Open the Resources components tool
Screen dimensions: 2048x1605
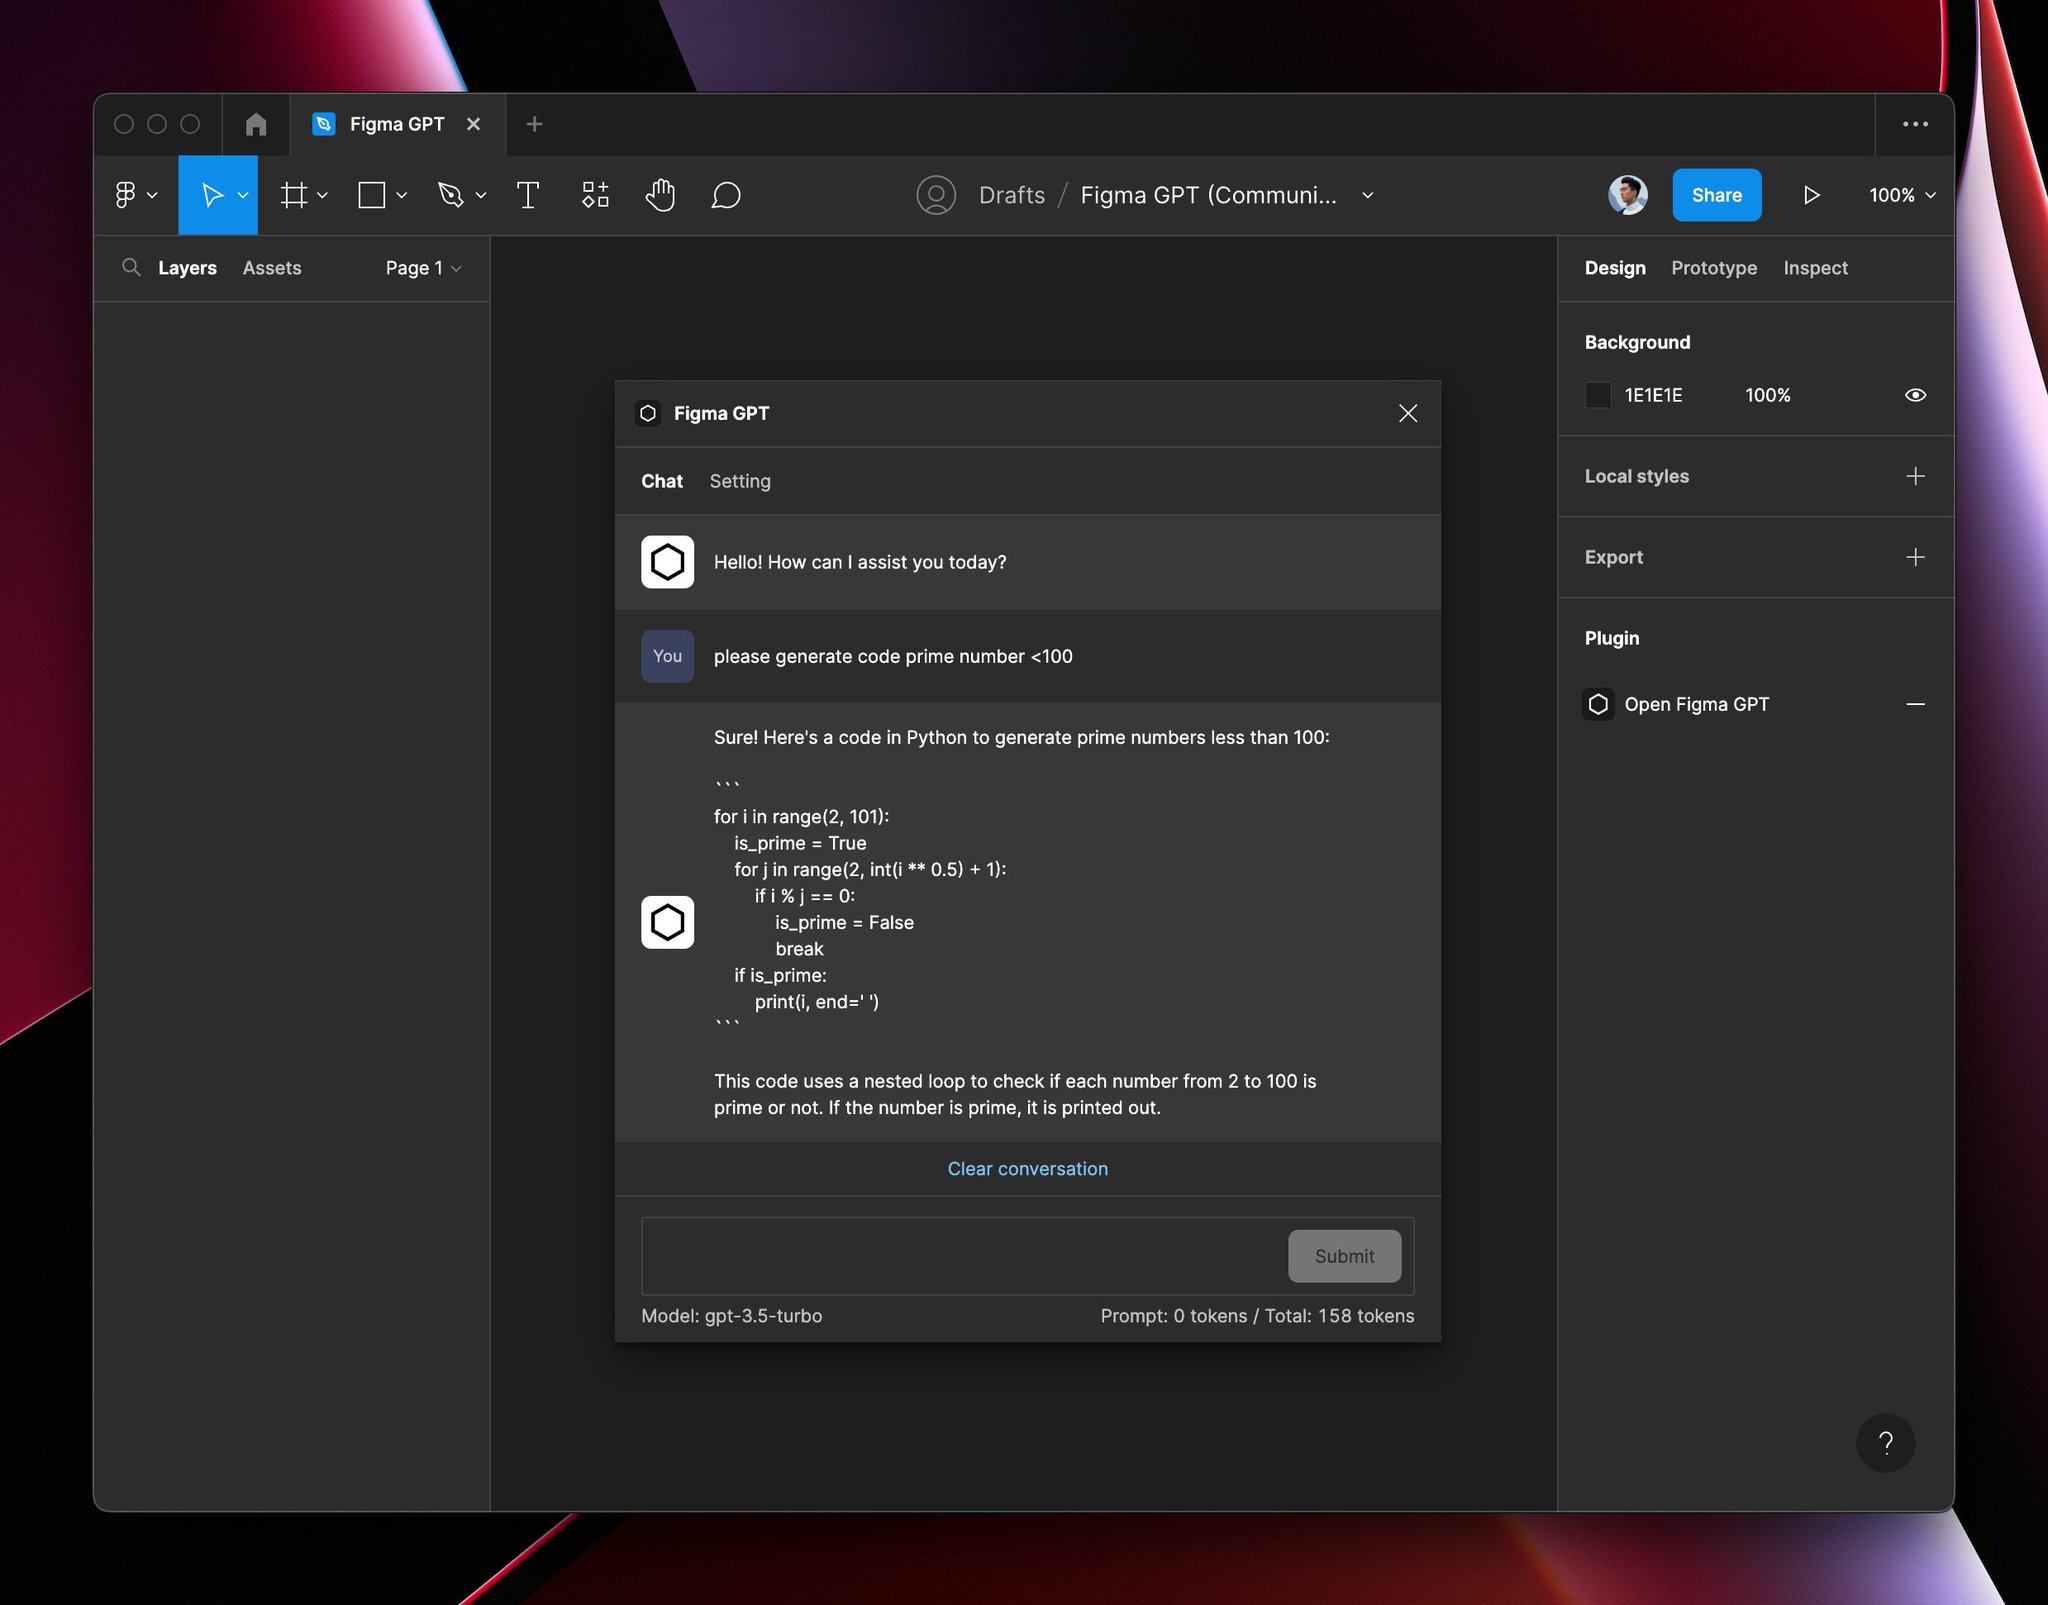[595, 195]
